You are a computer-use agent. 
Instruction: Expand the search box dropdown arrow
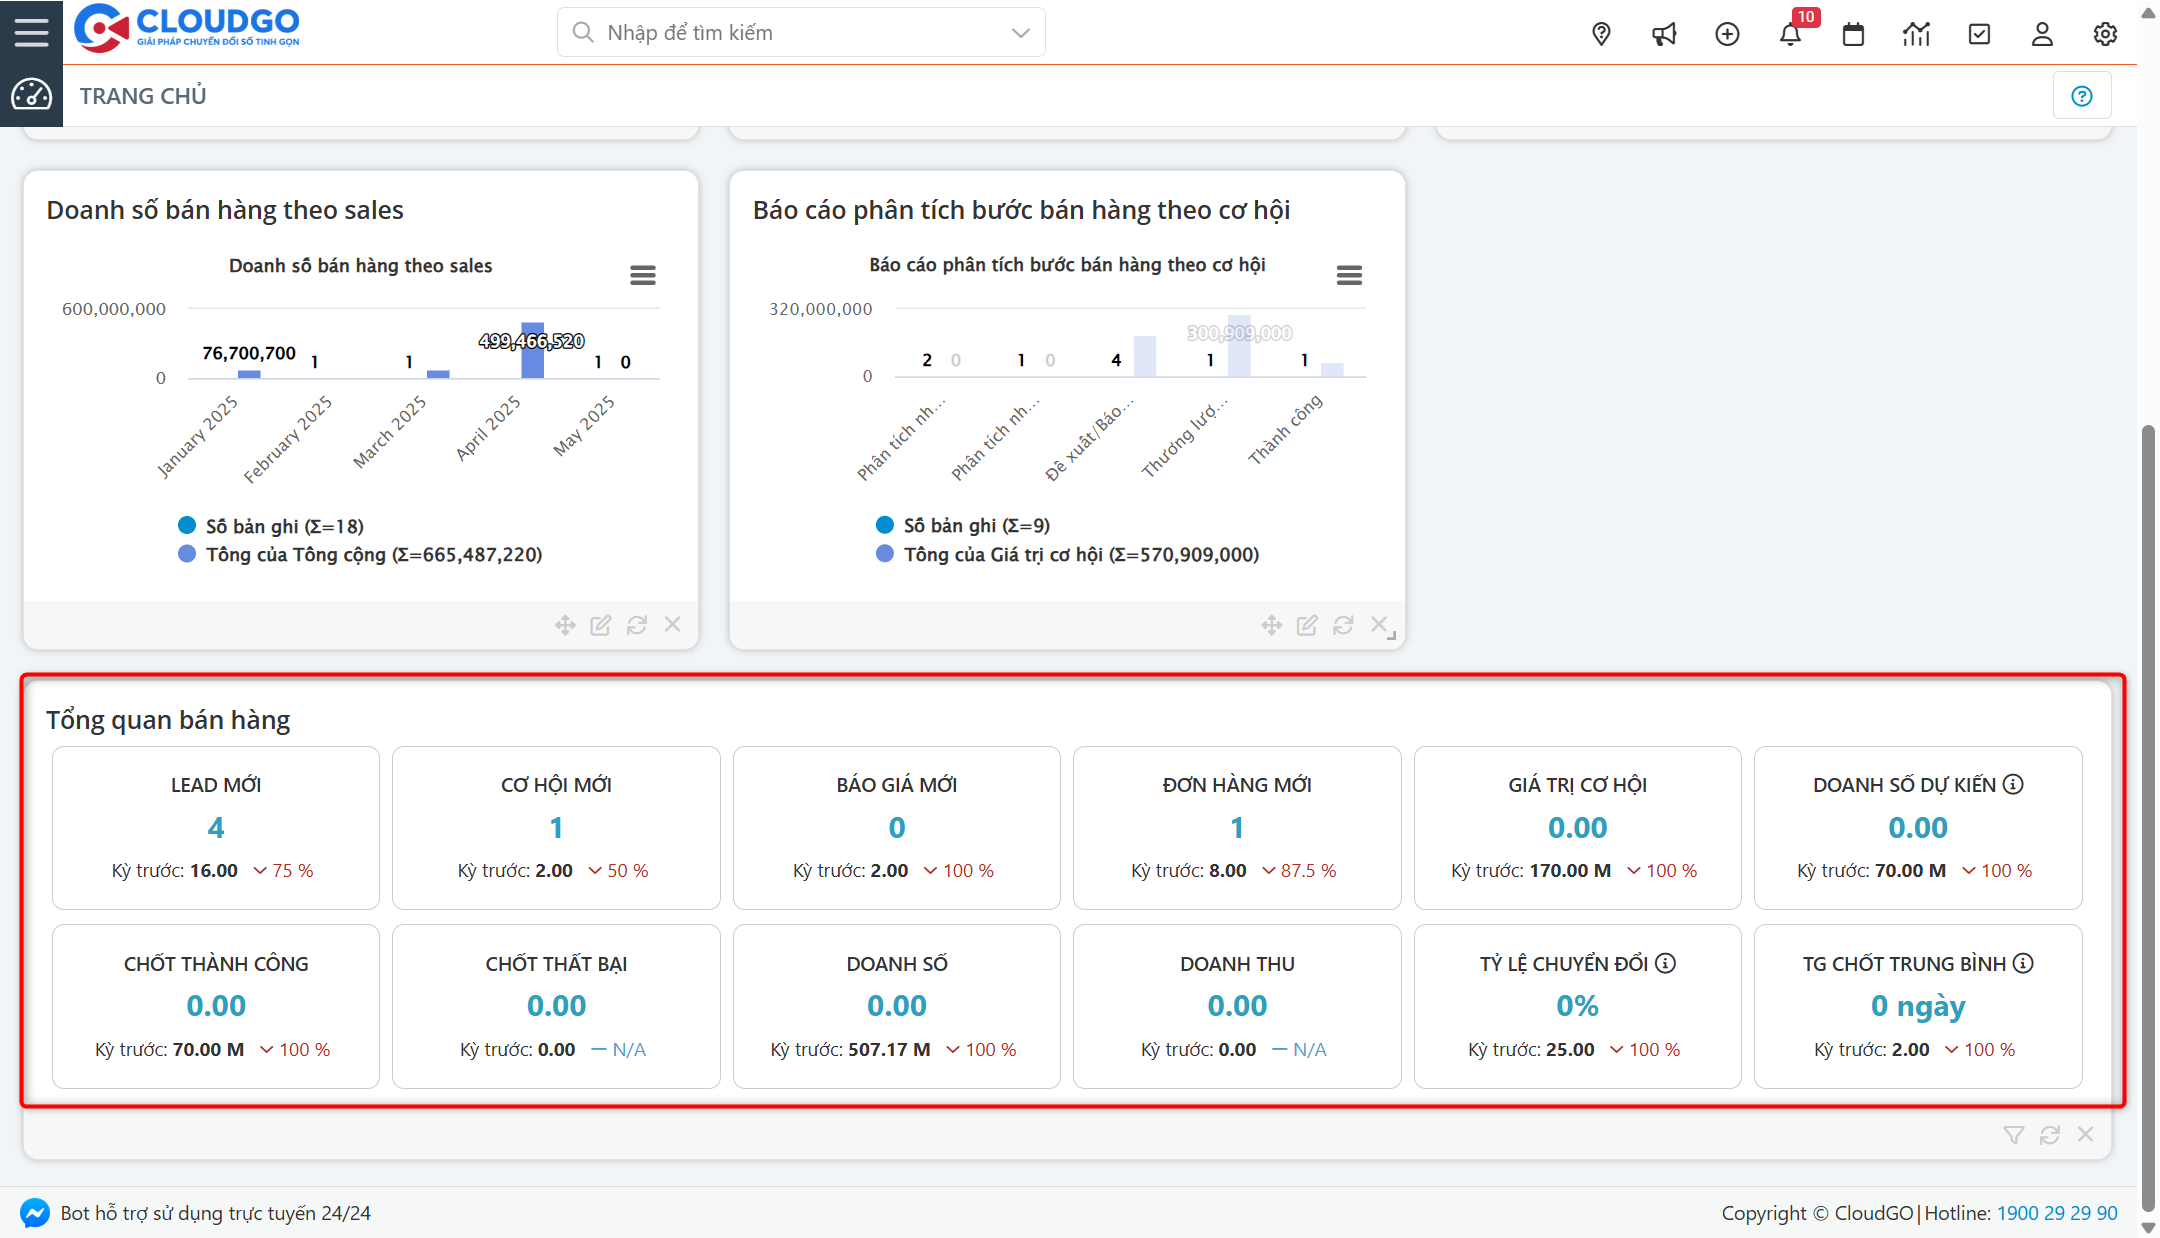pyautogui.click(x=1020, y=33)
